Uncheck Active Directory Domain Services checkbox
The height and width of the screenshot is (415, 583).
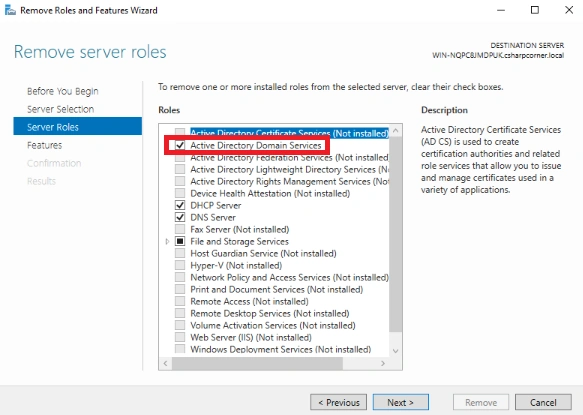click(180, 145)
